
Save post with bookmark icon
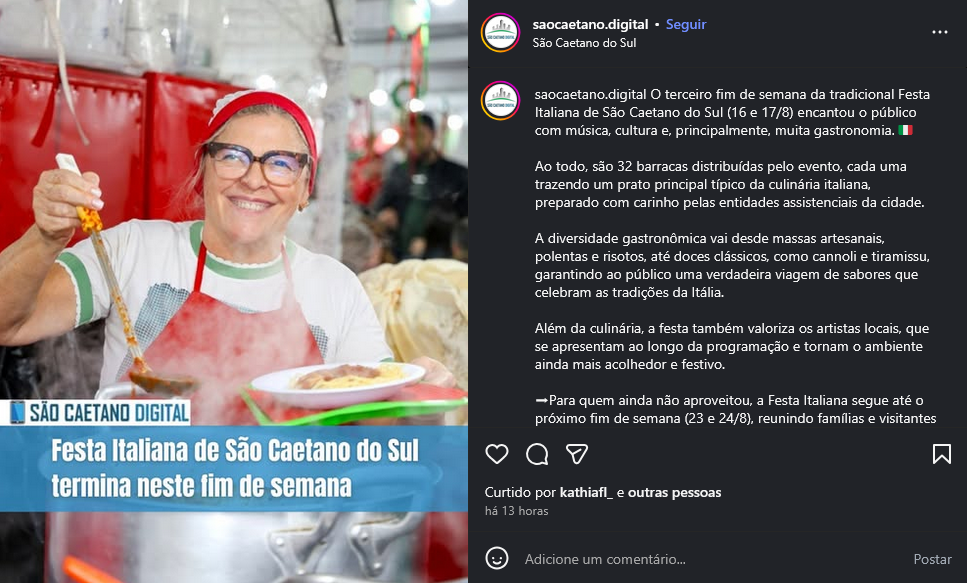click(942, 454)
